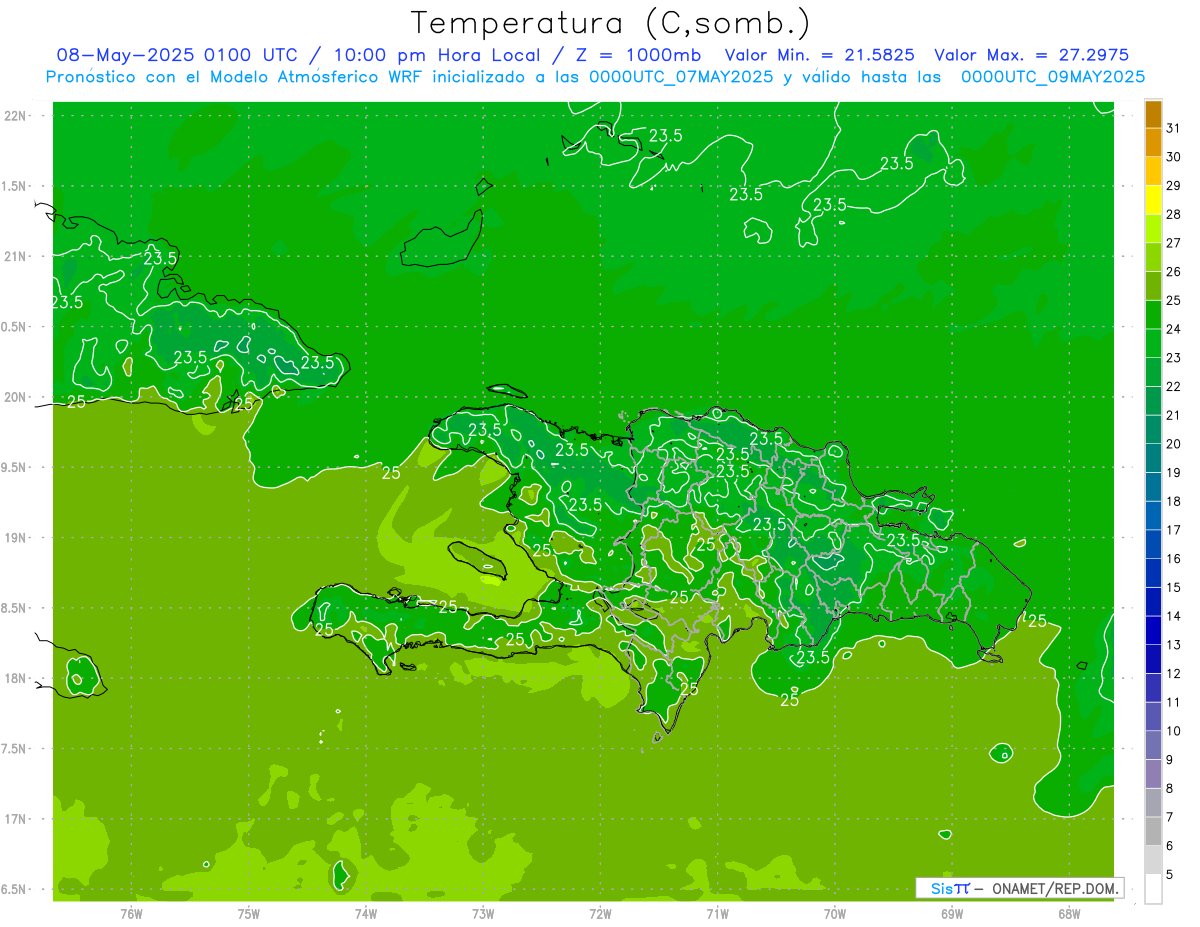Click the '08-May-2025 0100 UTC' timestamp text

click(177, 55)
